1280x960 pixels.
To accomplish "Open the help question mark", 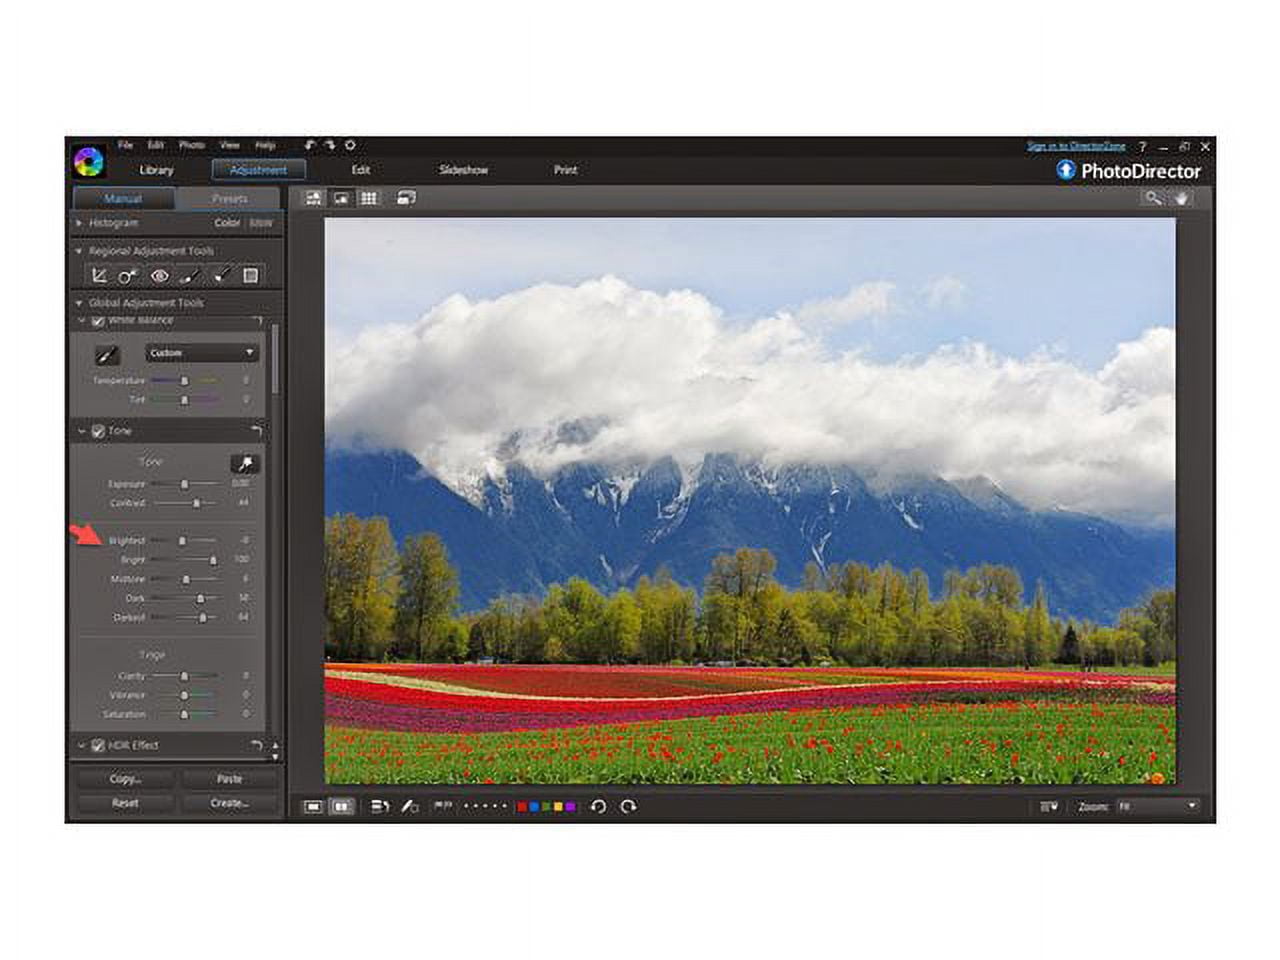I will coord(1142,147).
